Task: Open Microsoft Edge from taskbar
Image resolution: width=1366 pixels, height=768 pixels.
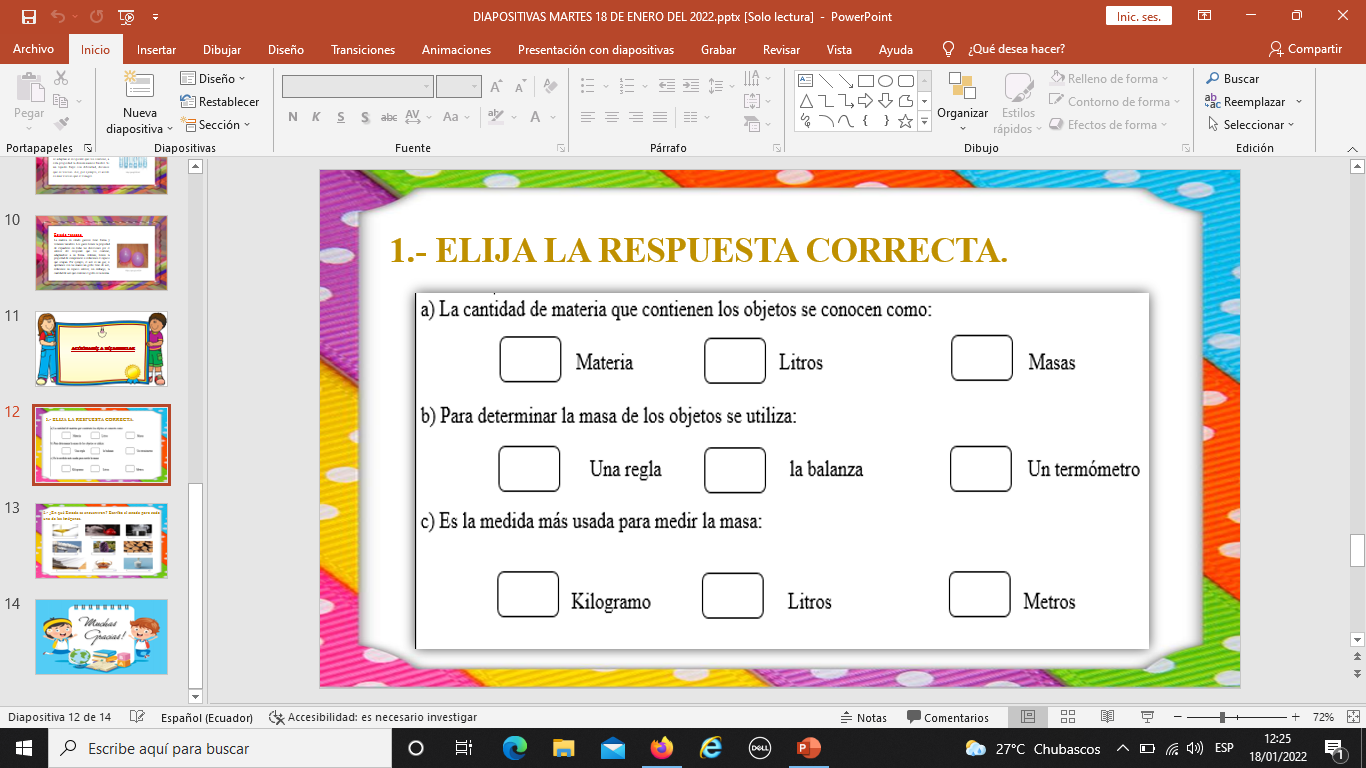Action: pyautogui.click(x=515, y=748)
